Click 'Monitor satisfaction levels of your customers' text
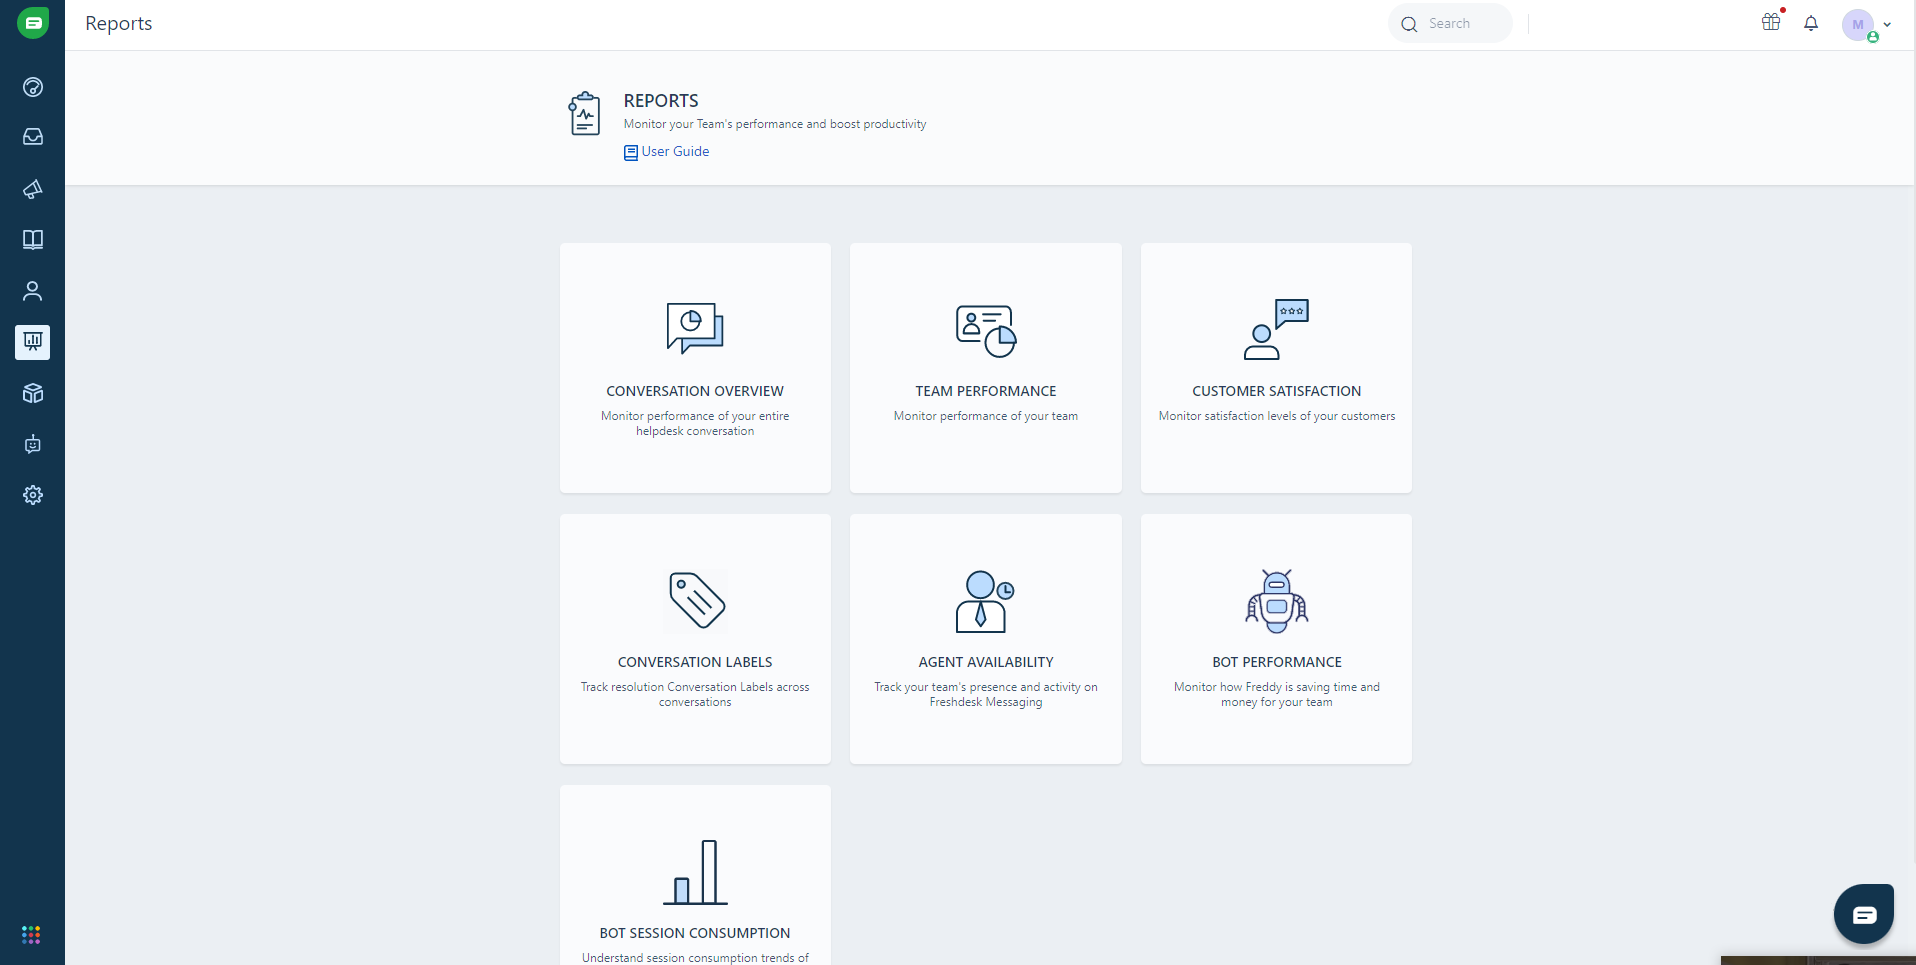This screenshot has width=1916, height=965. (1277, 416)
